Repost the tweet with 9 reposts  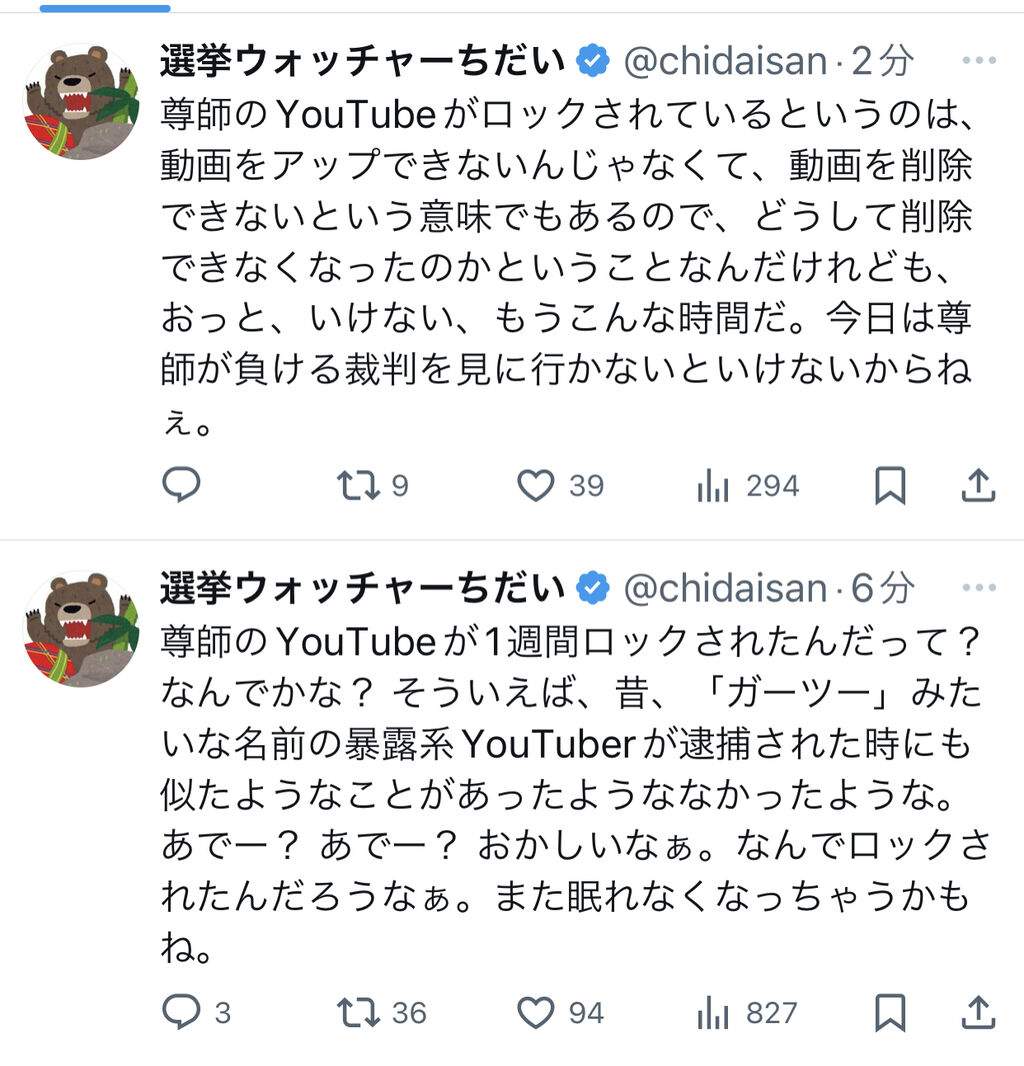pos(358,486)
